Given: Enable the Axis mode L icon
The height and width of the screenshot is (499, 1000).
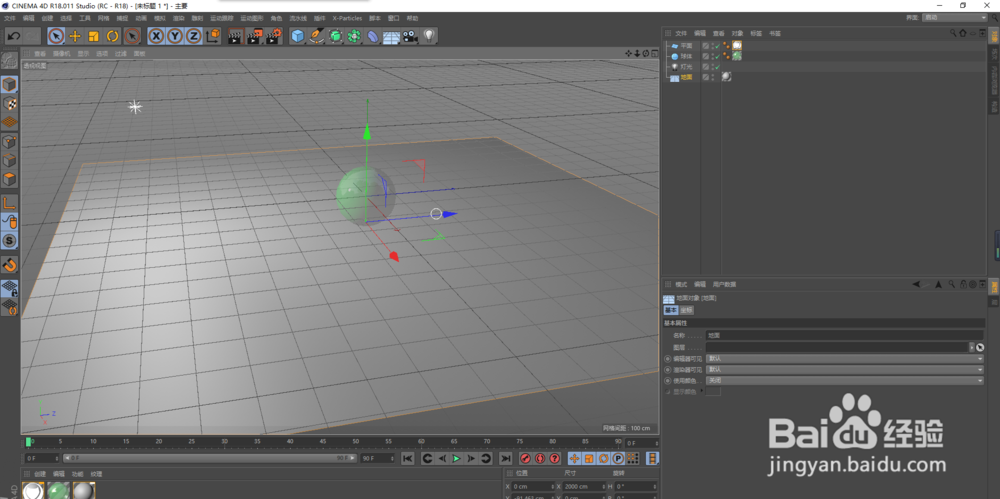Looking at the screenshot, I should pos(10,204).
